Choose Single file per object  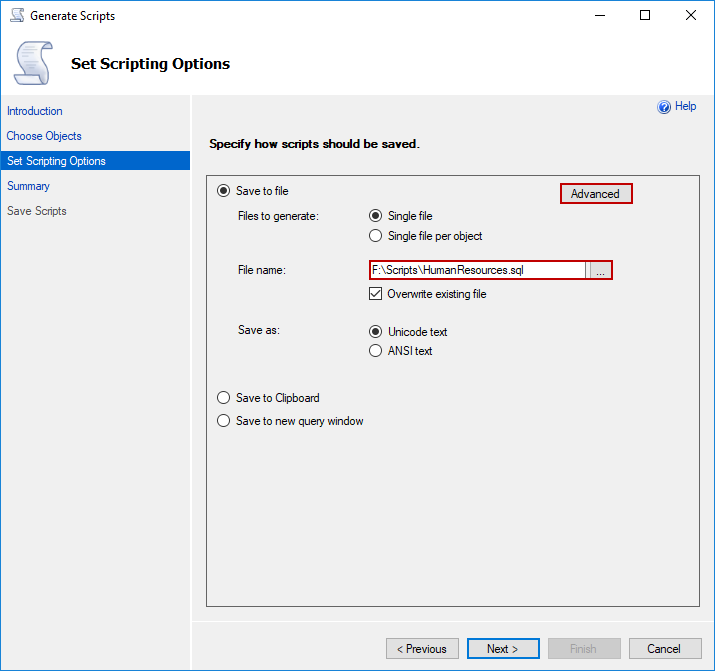376,236
